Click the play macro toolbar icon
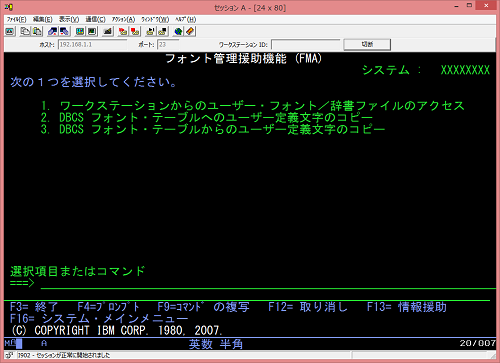The height and width of the screenshot is (363, 500). pyautogui.click(x=151, y=31)
